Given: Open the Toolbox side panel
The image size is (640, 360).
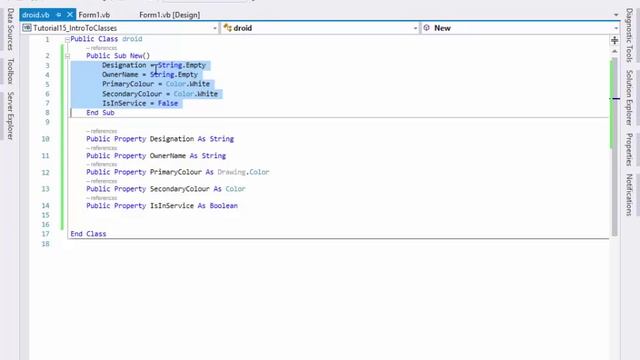Looking at the screenshot, I should click(11, 71).
